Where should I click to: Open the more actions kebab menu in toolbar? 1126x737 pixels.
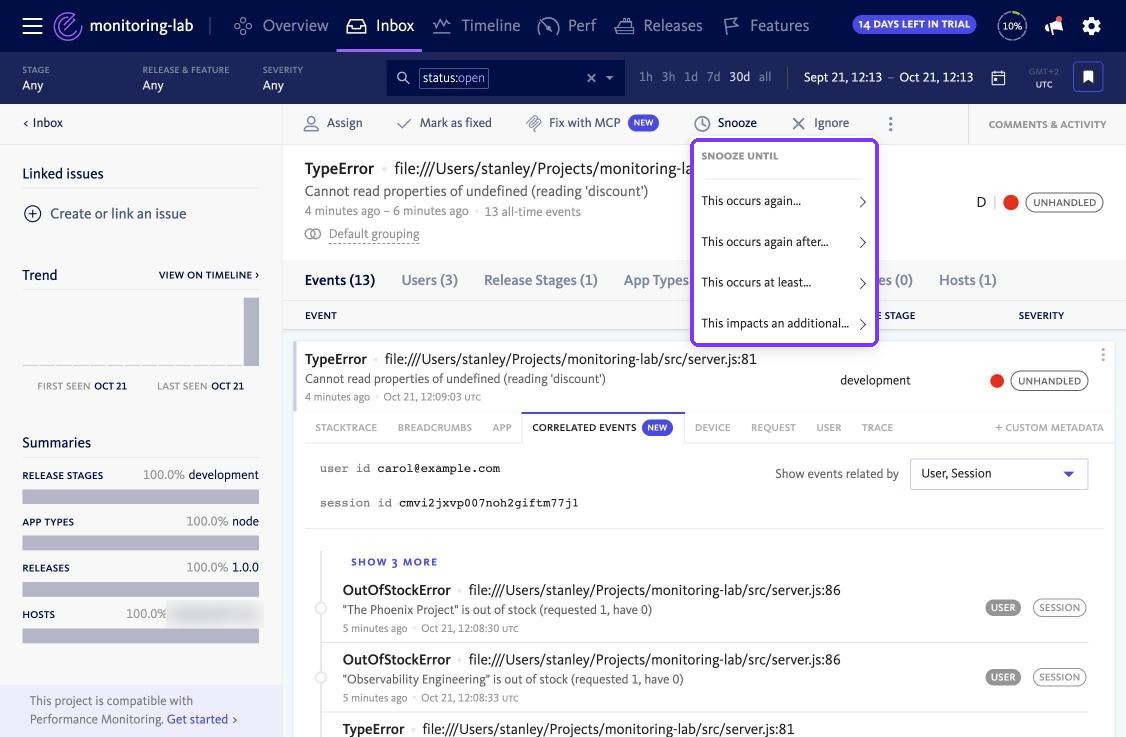pos(890,124)
